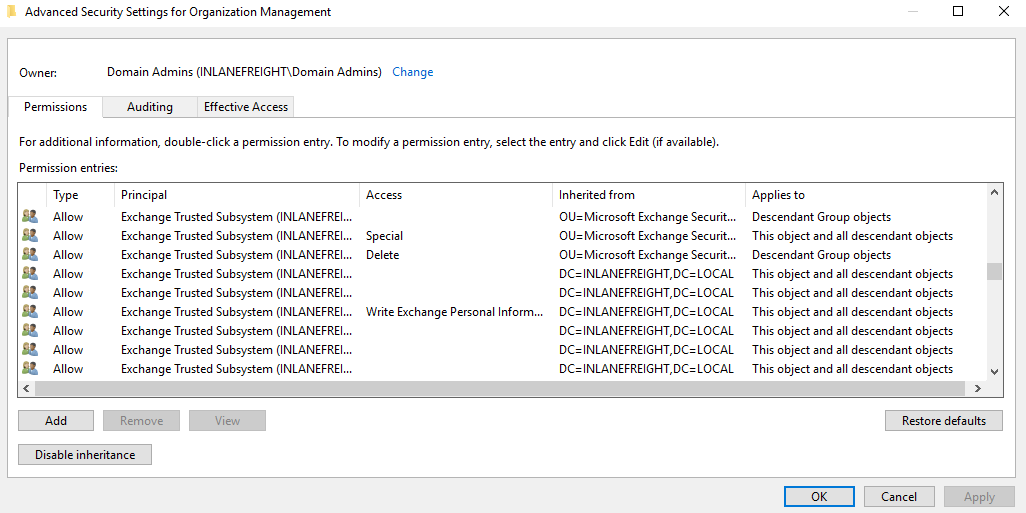Select the group icon of the Special access entry
Image resolution: width=1026 pixels, height=513 pixels.
click(30, 236)
